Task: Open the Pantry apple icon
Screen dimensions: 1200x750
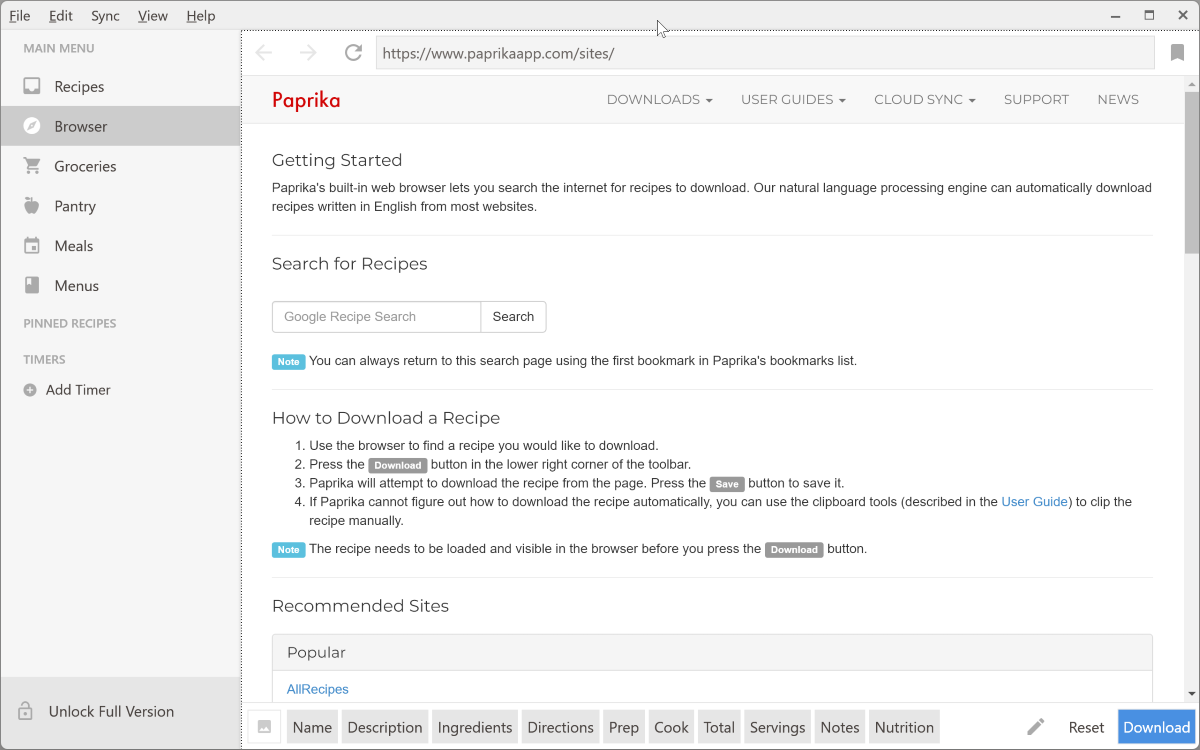Action: pyautogui.click(x=32, y=206)
